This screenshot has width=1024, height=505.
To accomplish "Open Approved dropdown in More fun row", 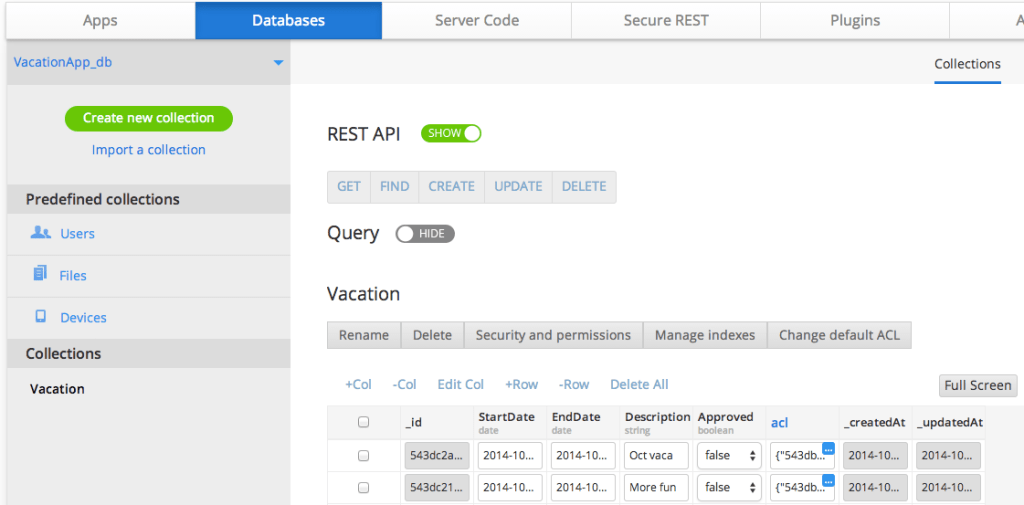I will pyautogui.click(x=729, y=487).
